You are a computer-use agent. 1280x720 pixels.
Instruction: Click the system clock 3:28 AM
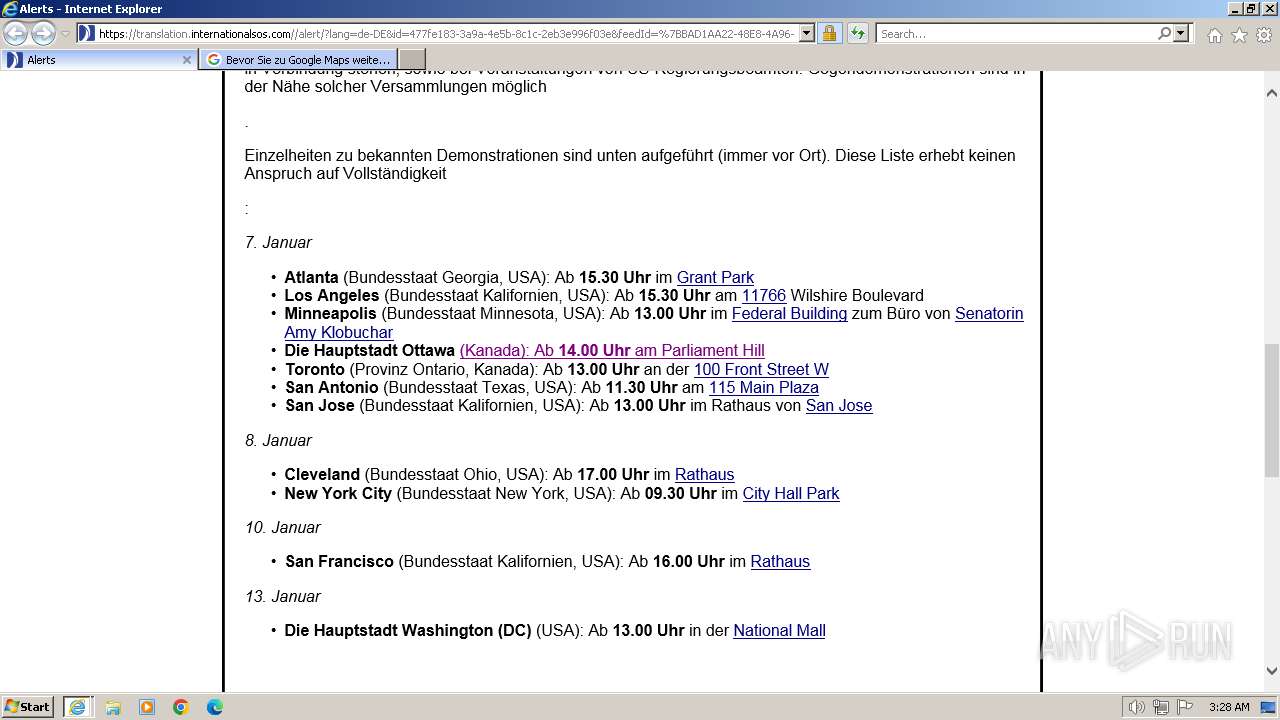tap(1229, 707)
